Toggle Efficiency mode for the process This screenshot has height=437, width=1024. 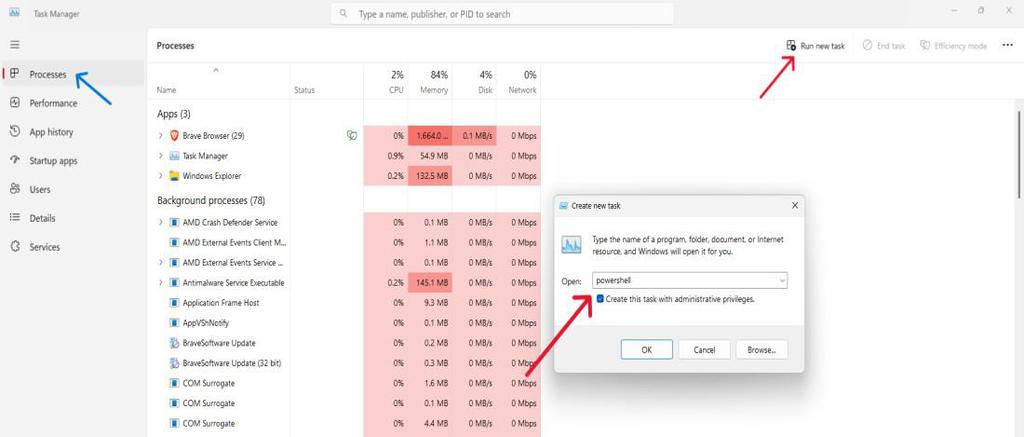click(x=953, y=46)
